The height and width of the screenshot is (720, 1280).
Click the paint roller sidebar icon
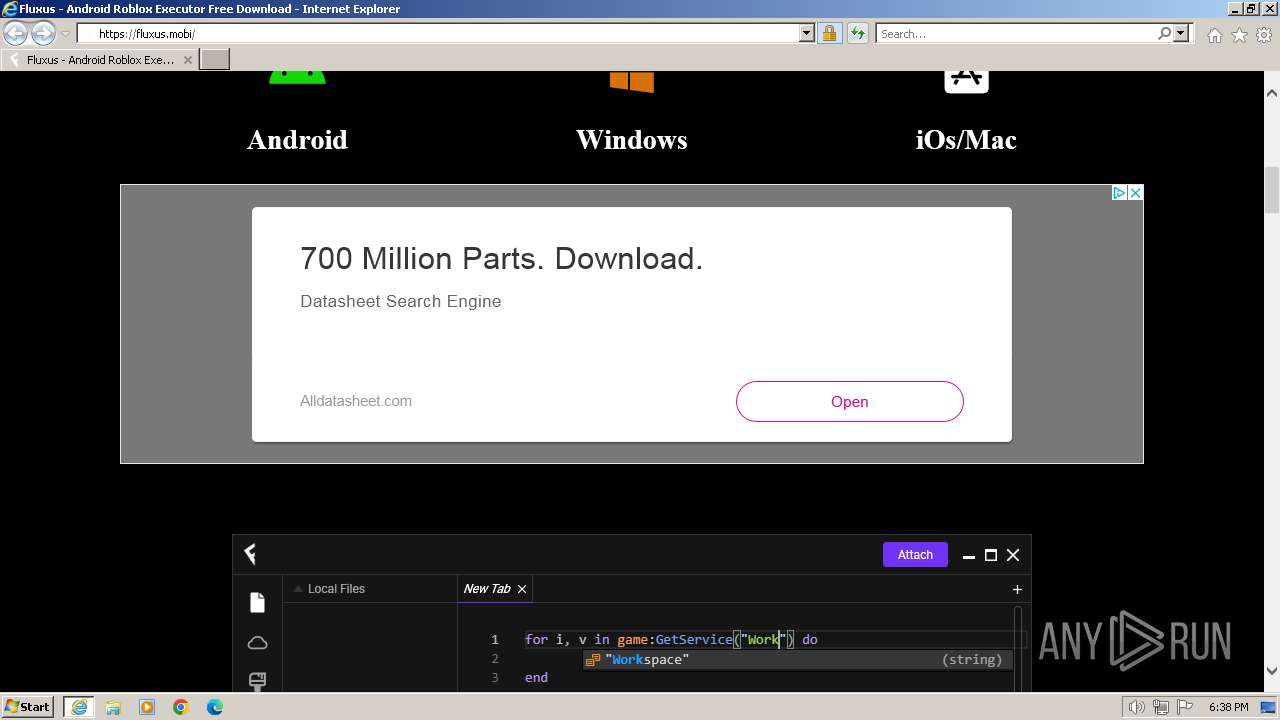click(257, 681)
